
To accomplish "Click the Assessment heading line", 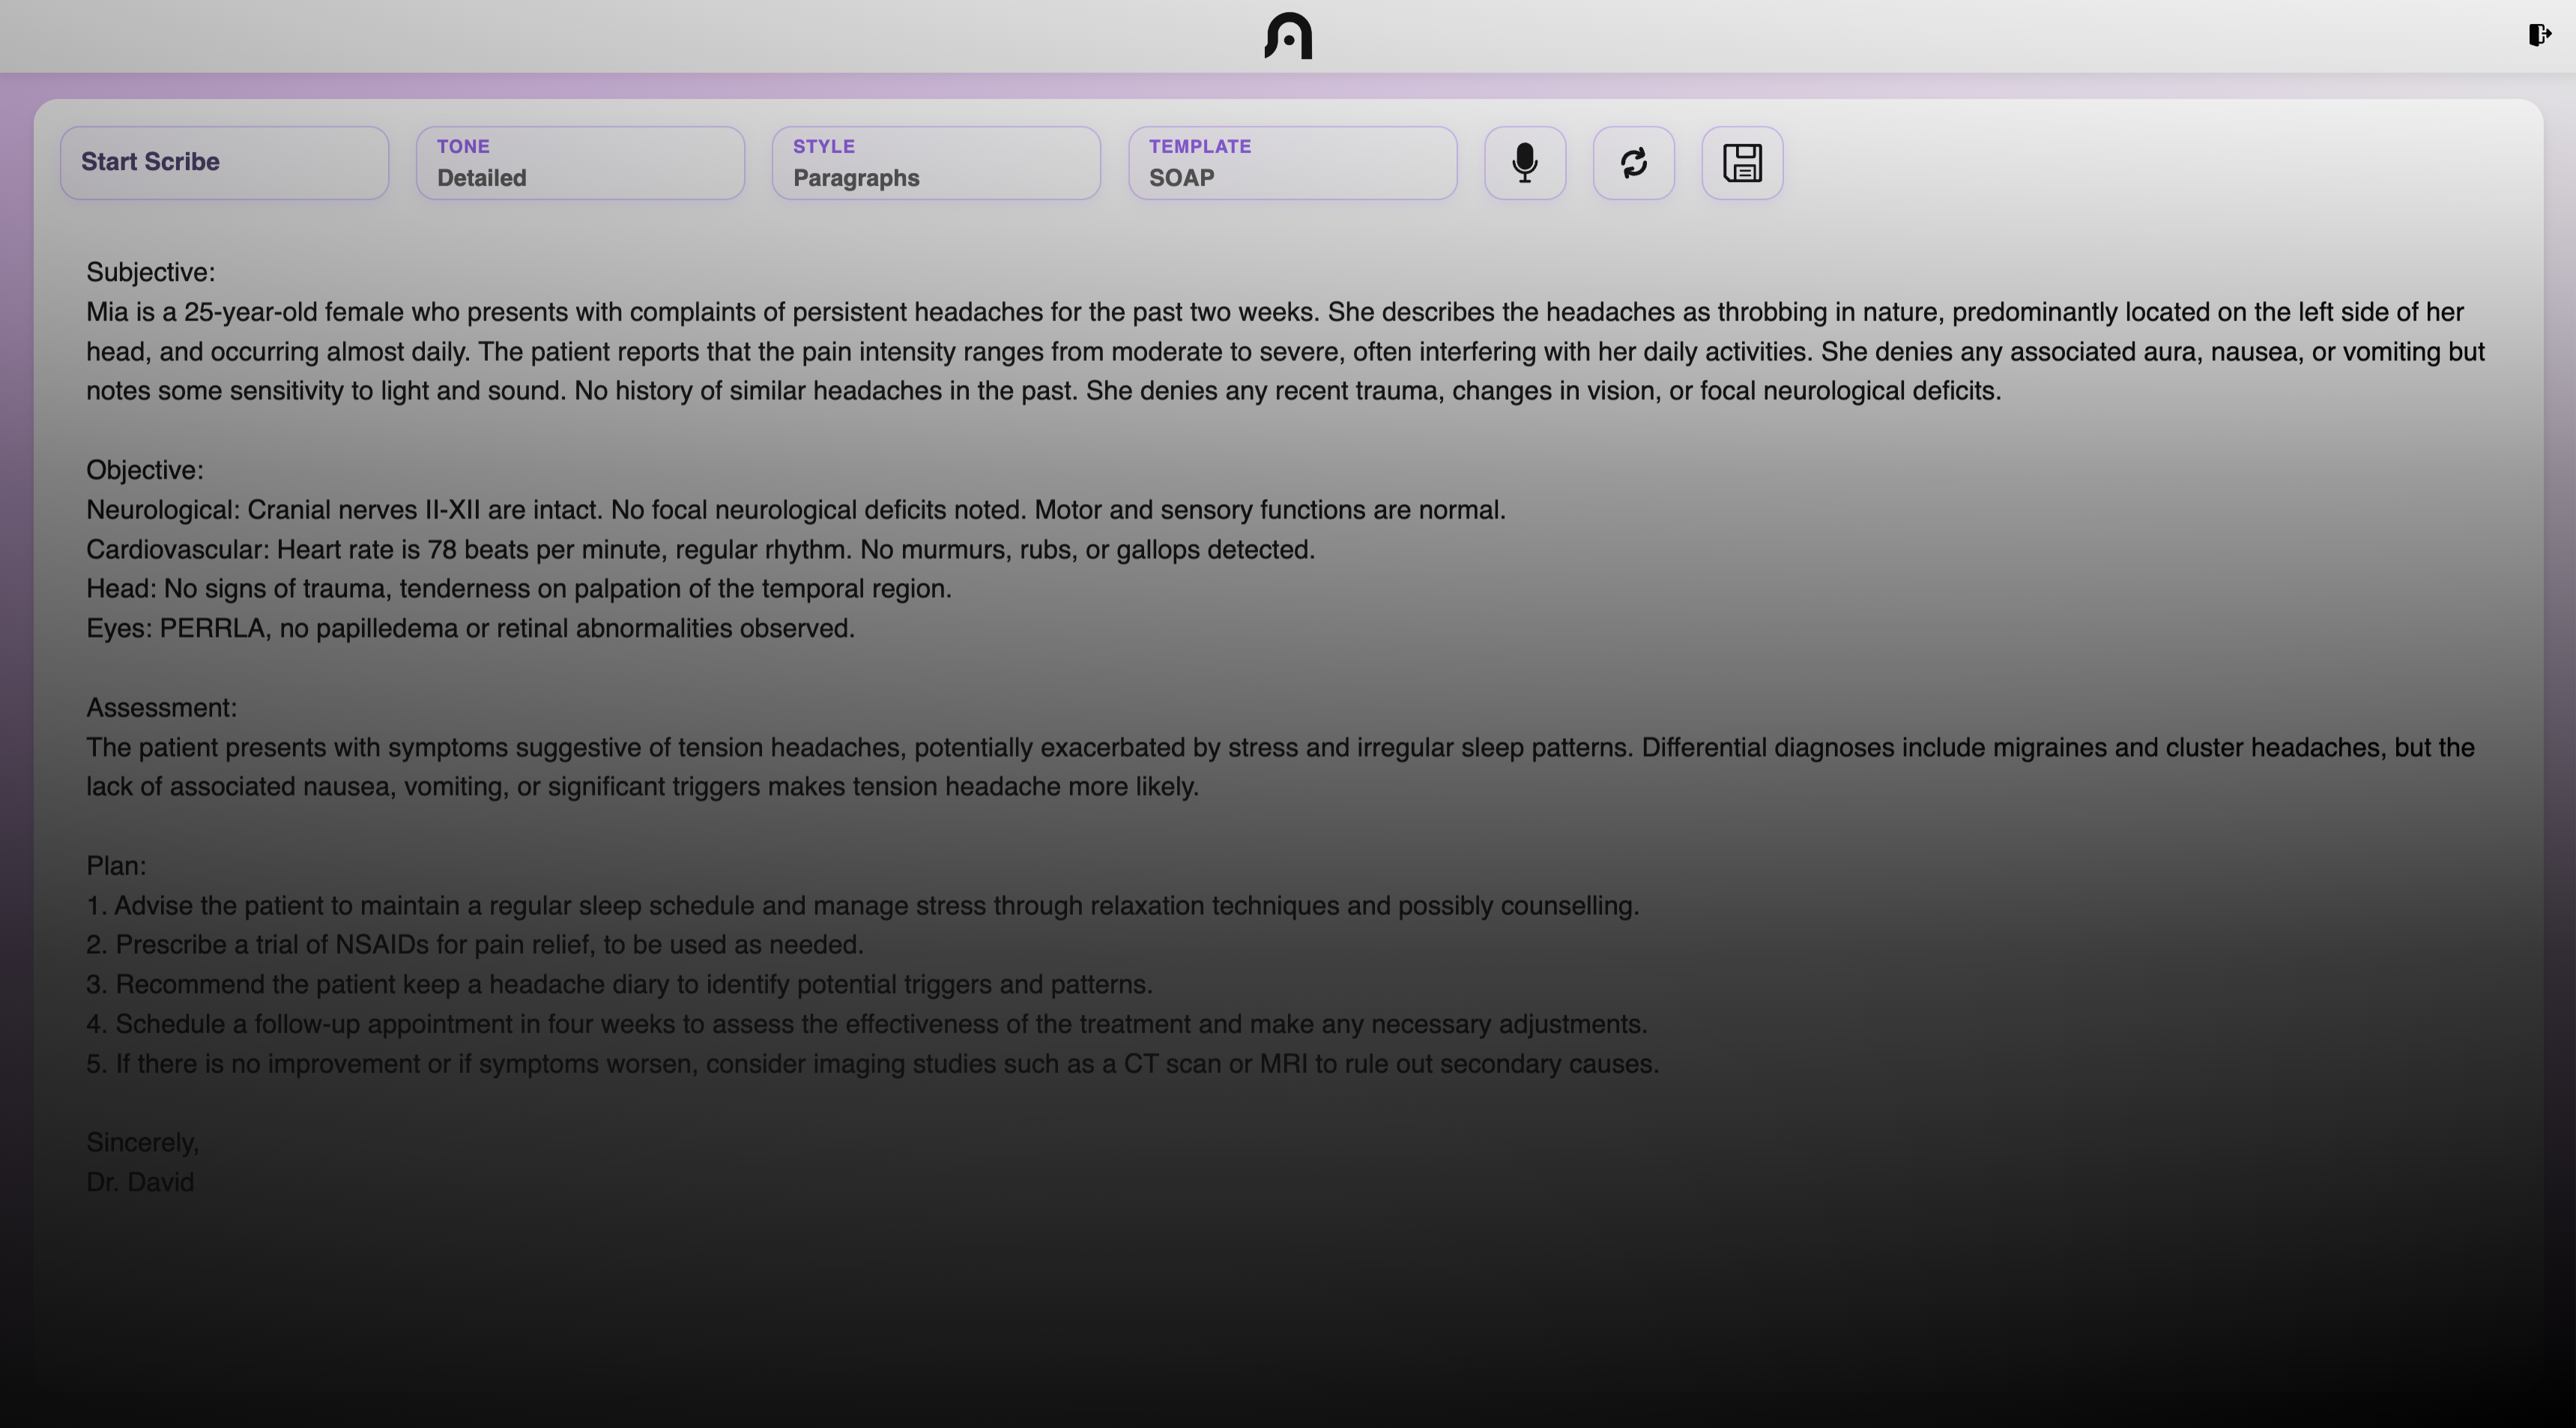I will [161, 708].
